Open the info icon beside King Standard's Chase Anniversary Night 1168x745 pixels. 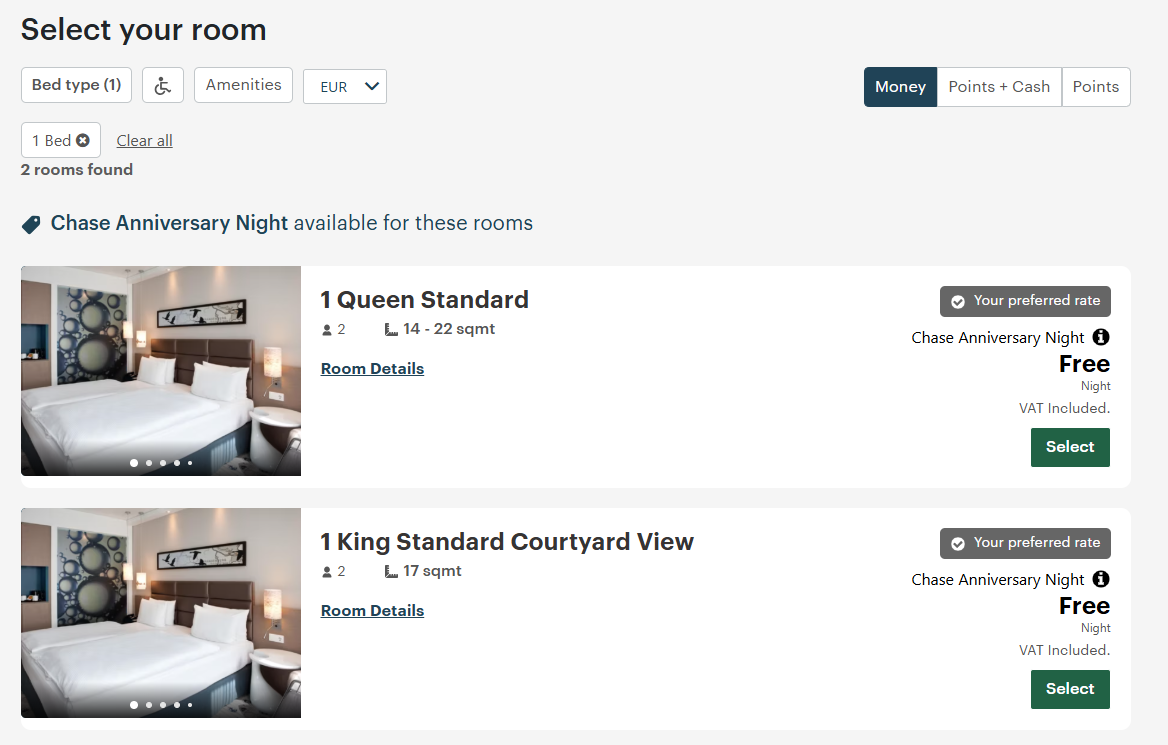tap(1100, 579)
